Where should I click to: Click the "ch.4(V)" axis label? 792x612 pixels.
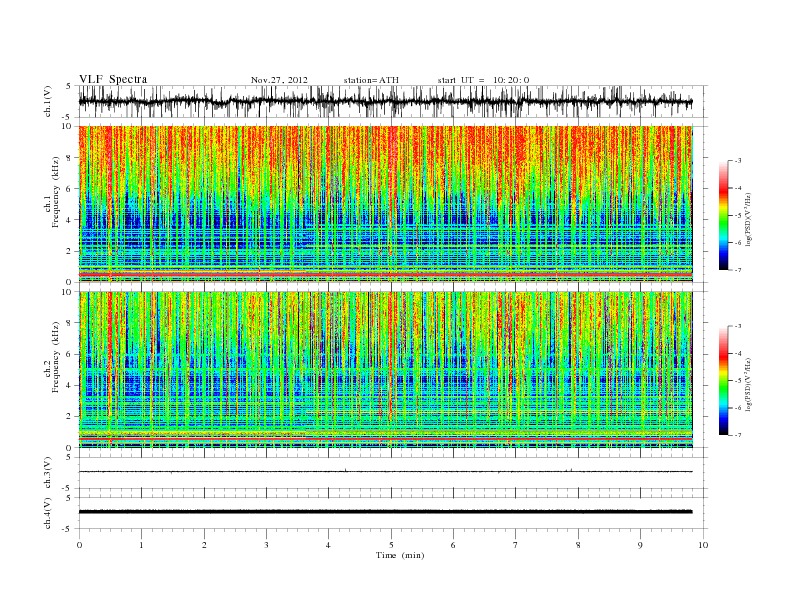pos(48,513)
